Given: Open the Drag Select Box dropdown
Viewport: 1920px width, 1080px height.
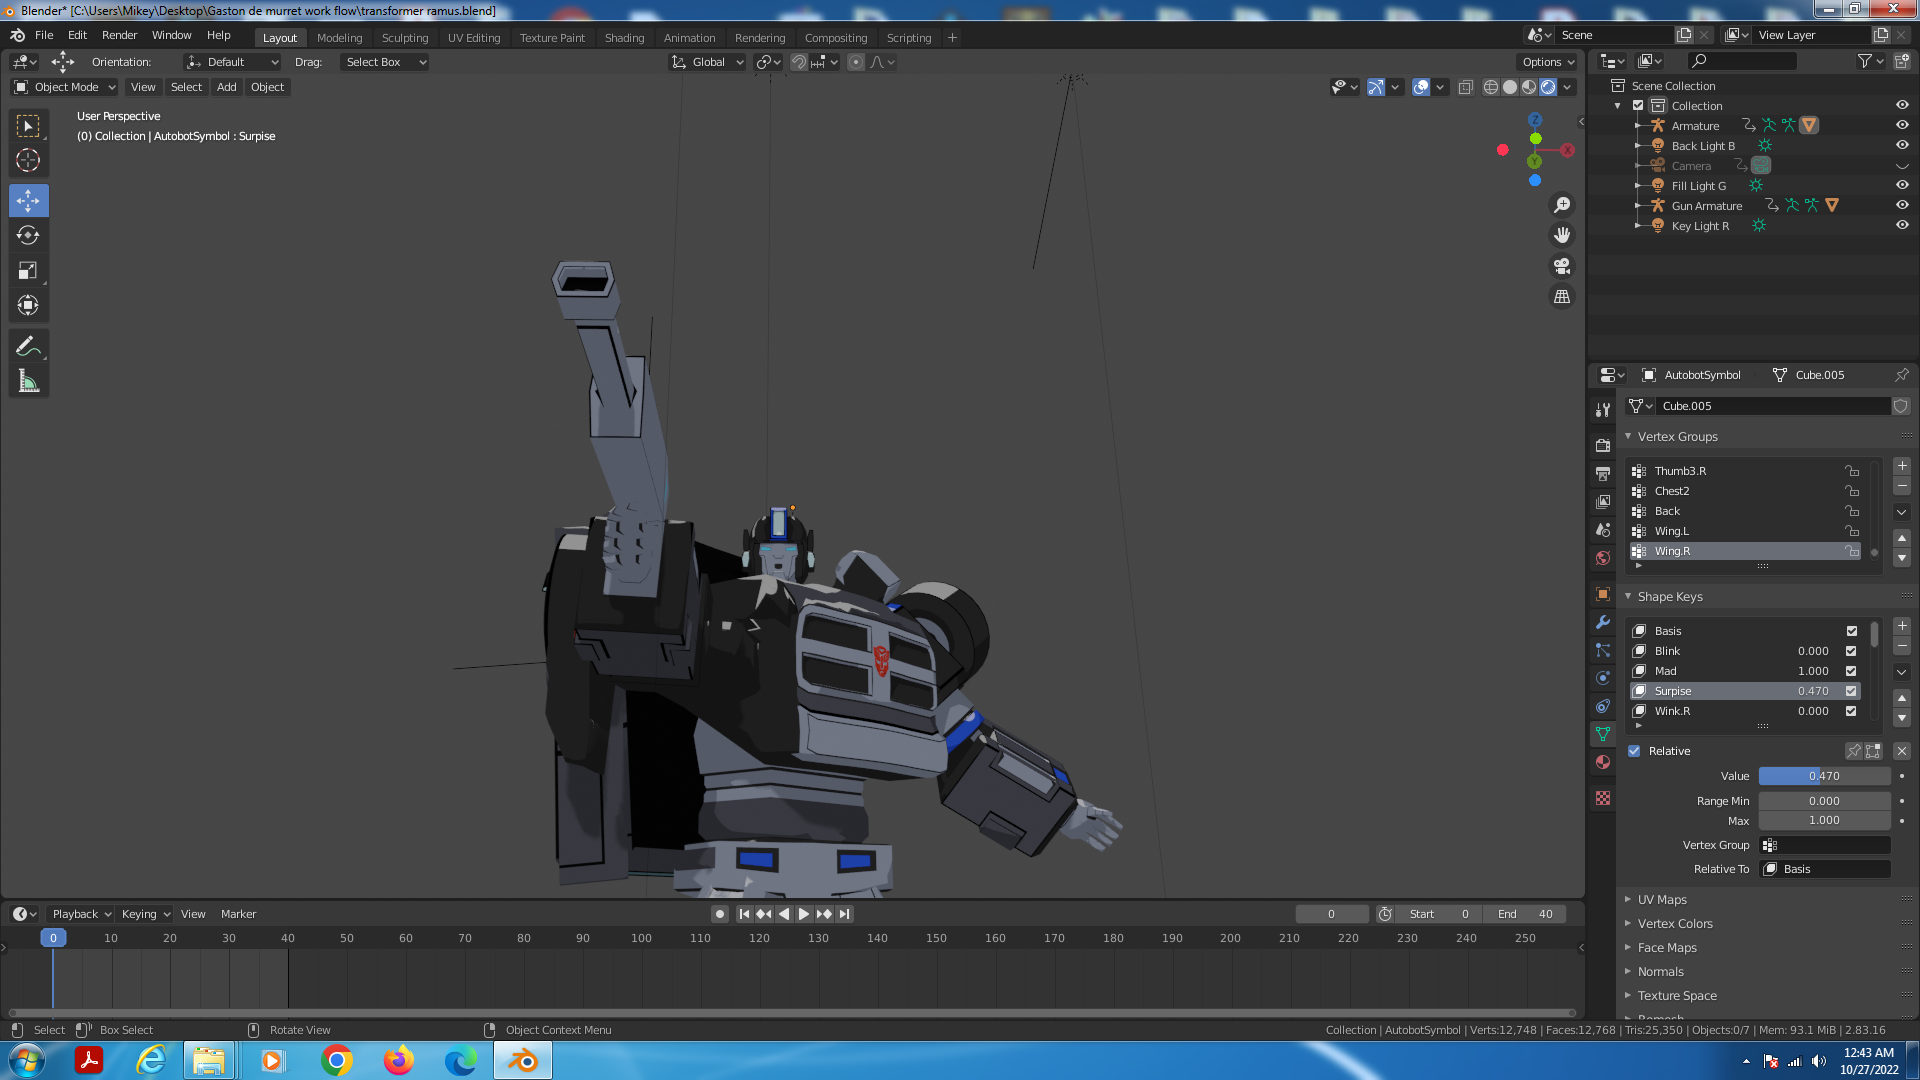Looking at the screenshot, I should (385, 62).
